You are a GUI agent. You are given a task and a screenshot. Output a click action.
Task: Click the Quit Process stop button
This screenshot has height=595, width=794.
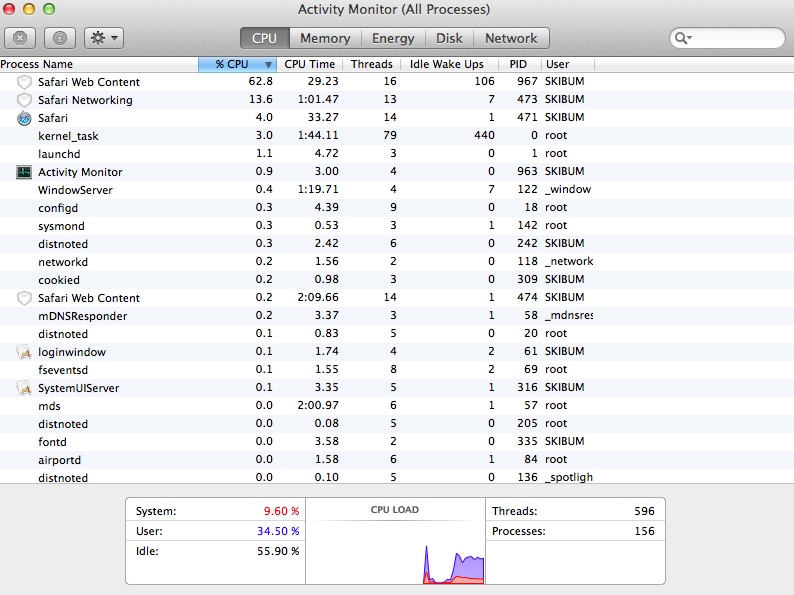pyautogui.click(x=20, y=38)
